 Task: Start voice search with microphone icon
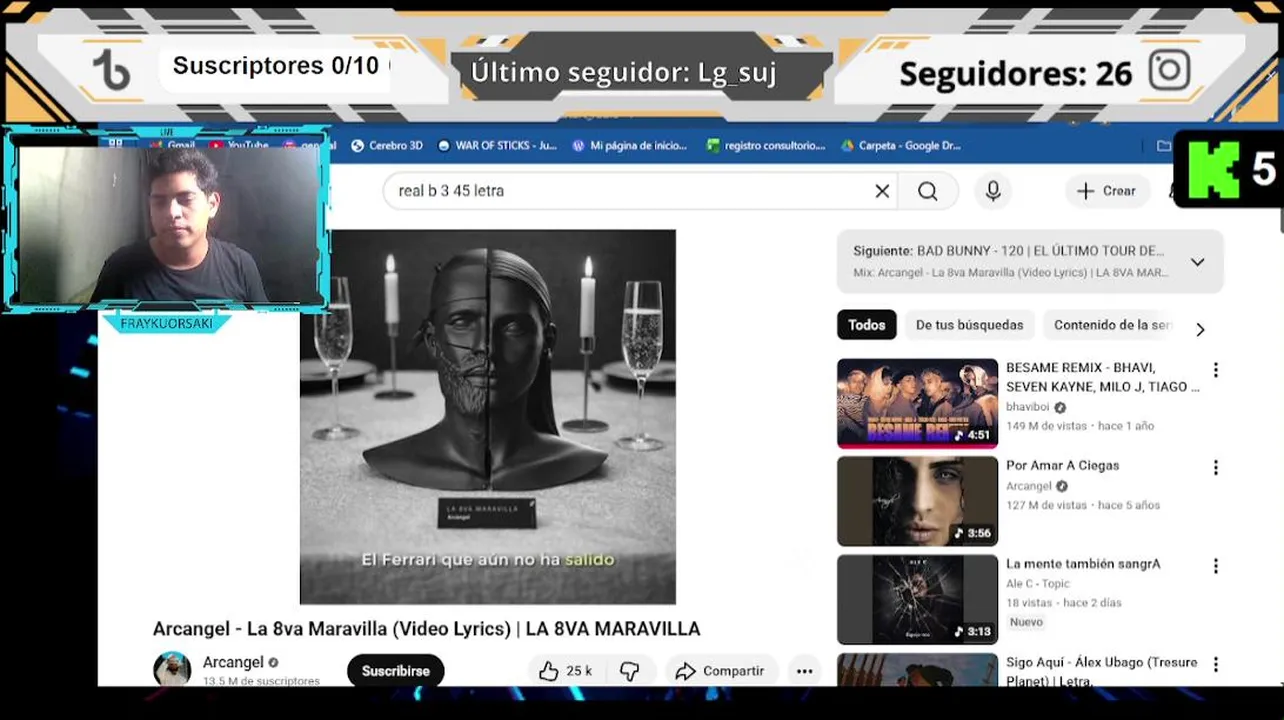tap(993, 191)
